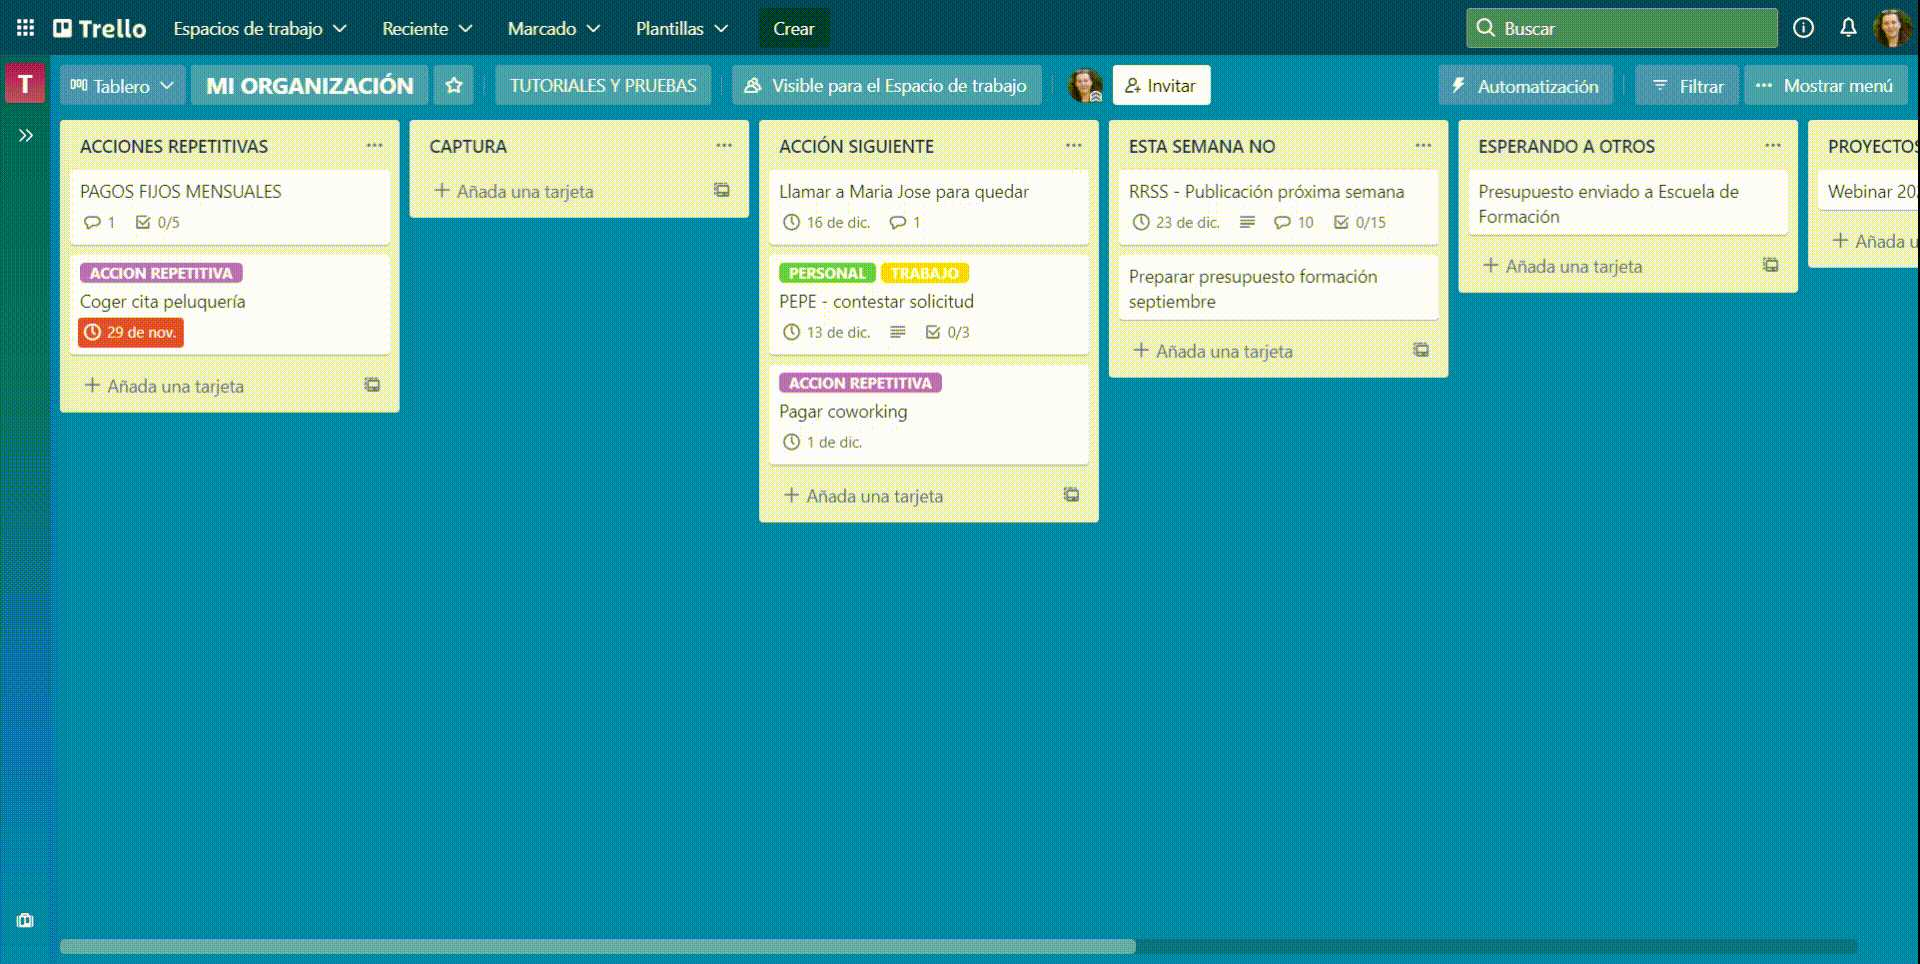1920x964 pixels.
Task: Open the apps grid launcher icon
Action: click(25, 28)
